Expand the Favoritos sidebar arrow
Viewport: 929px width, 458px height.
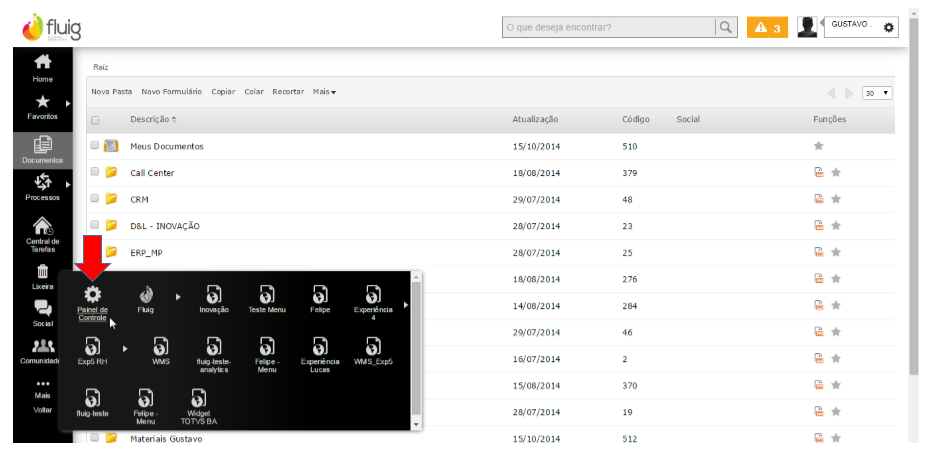[68, 104]
